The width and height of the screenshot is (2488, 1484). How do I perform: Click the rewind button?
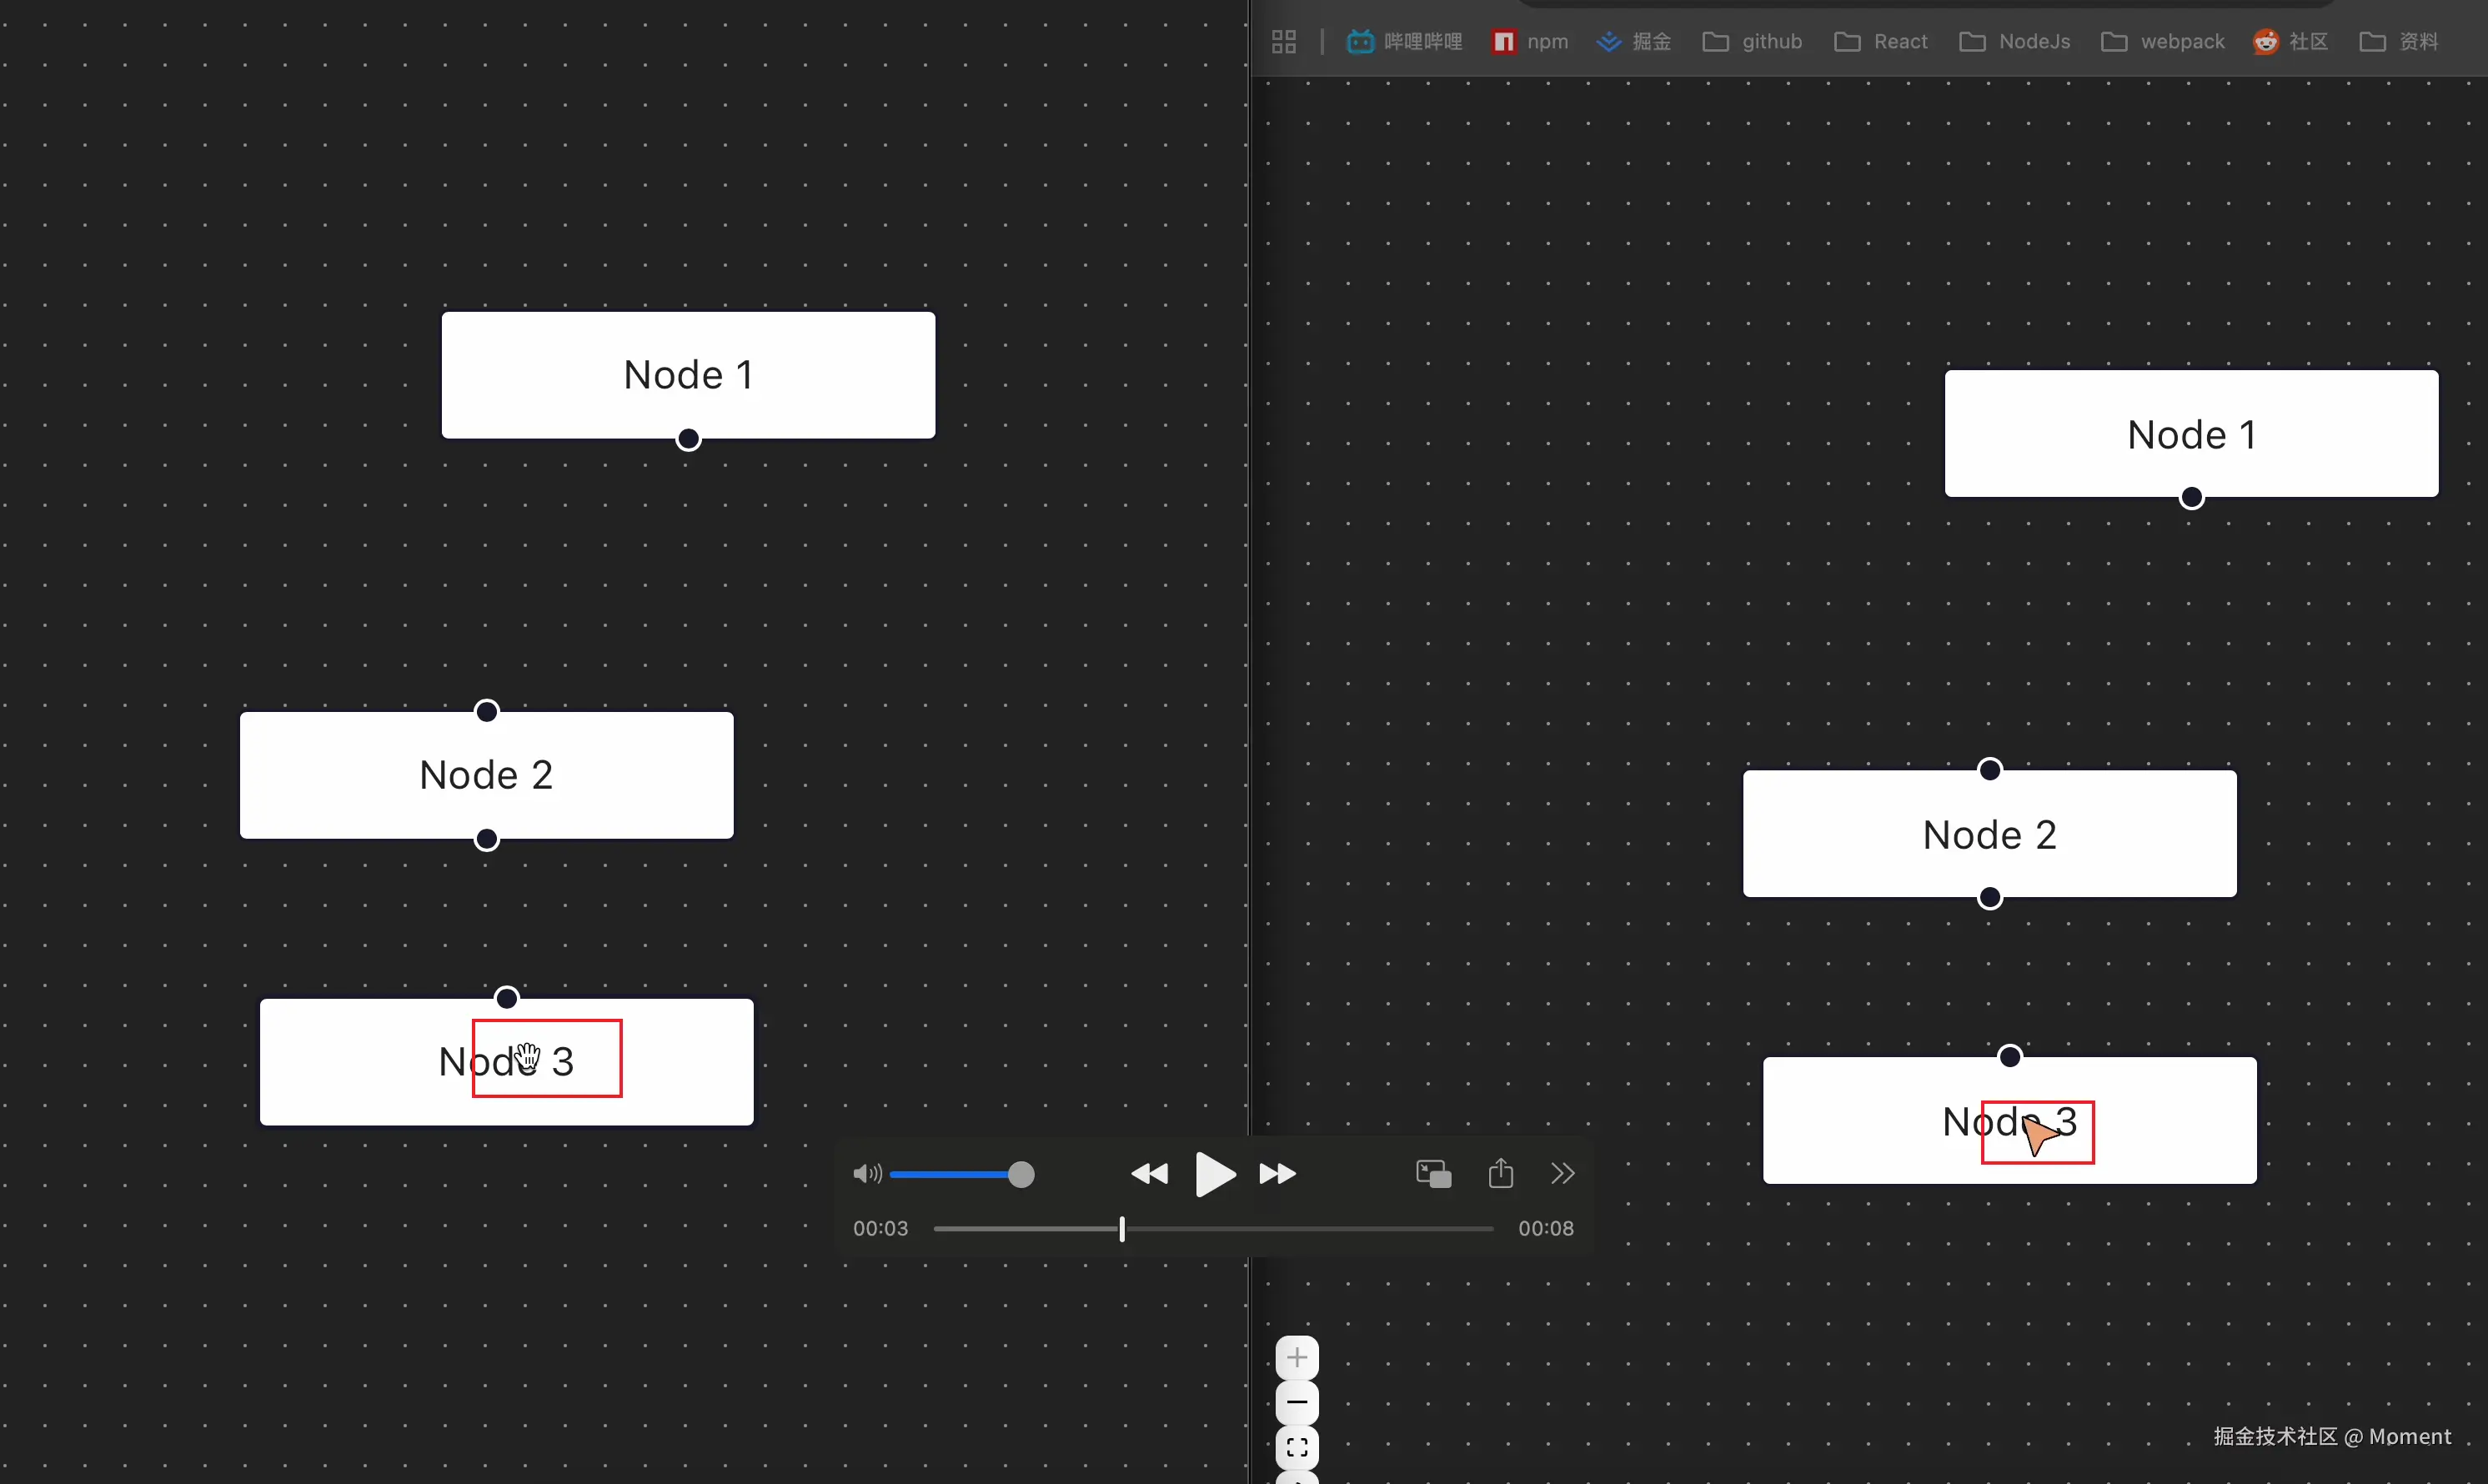click(1149, 1174)
